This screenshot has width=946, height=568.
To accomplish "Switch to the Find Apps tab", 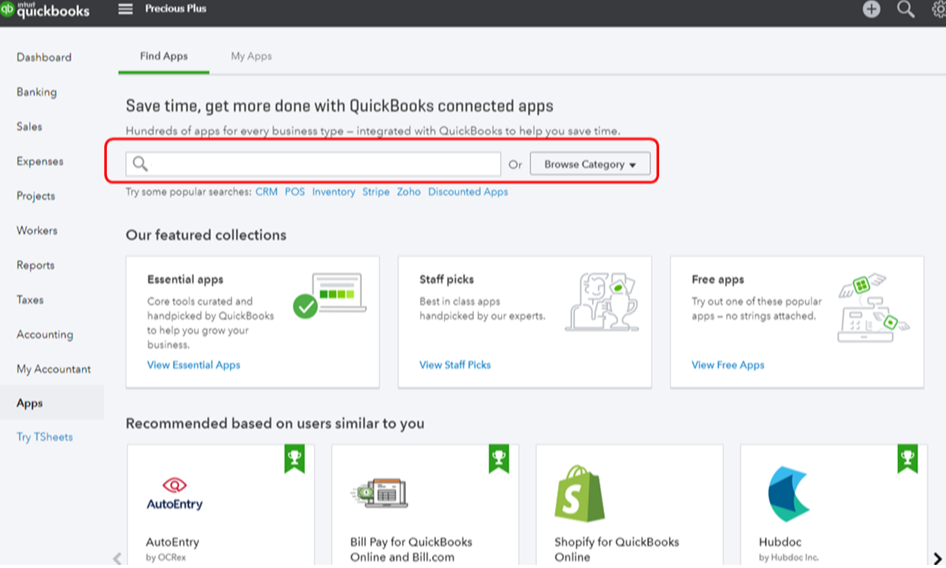I will point(163,56).
